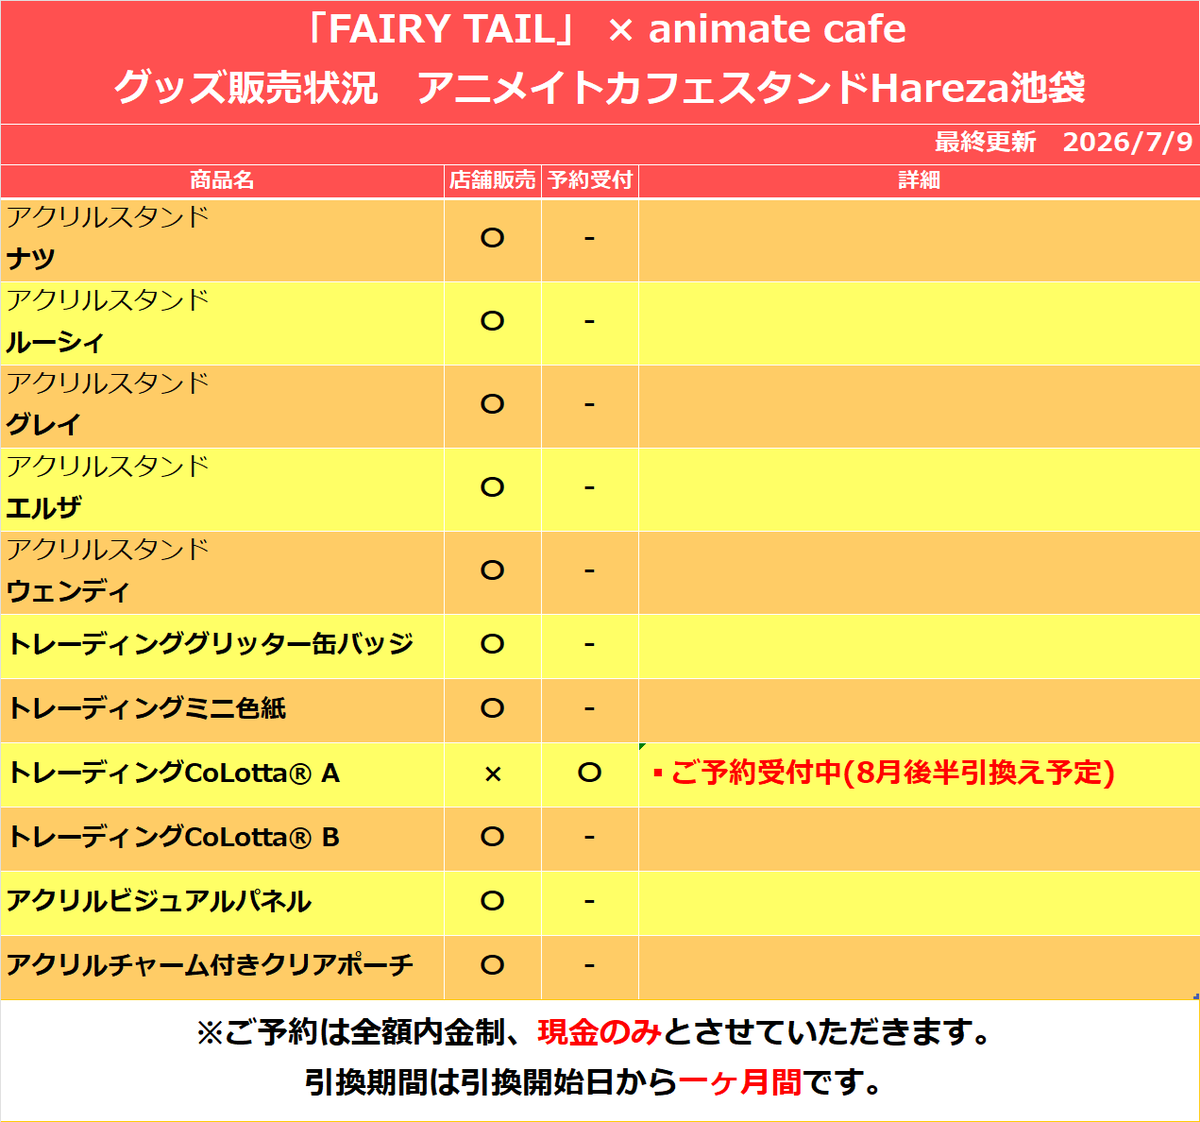Click the 予約受付 dash for ミニ色紙
The image size is (1200, 1122).
pyautogui.click(x=590, y=708)
